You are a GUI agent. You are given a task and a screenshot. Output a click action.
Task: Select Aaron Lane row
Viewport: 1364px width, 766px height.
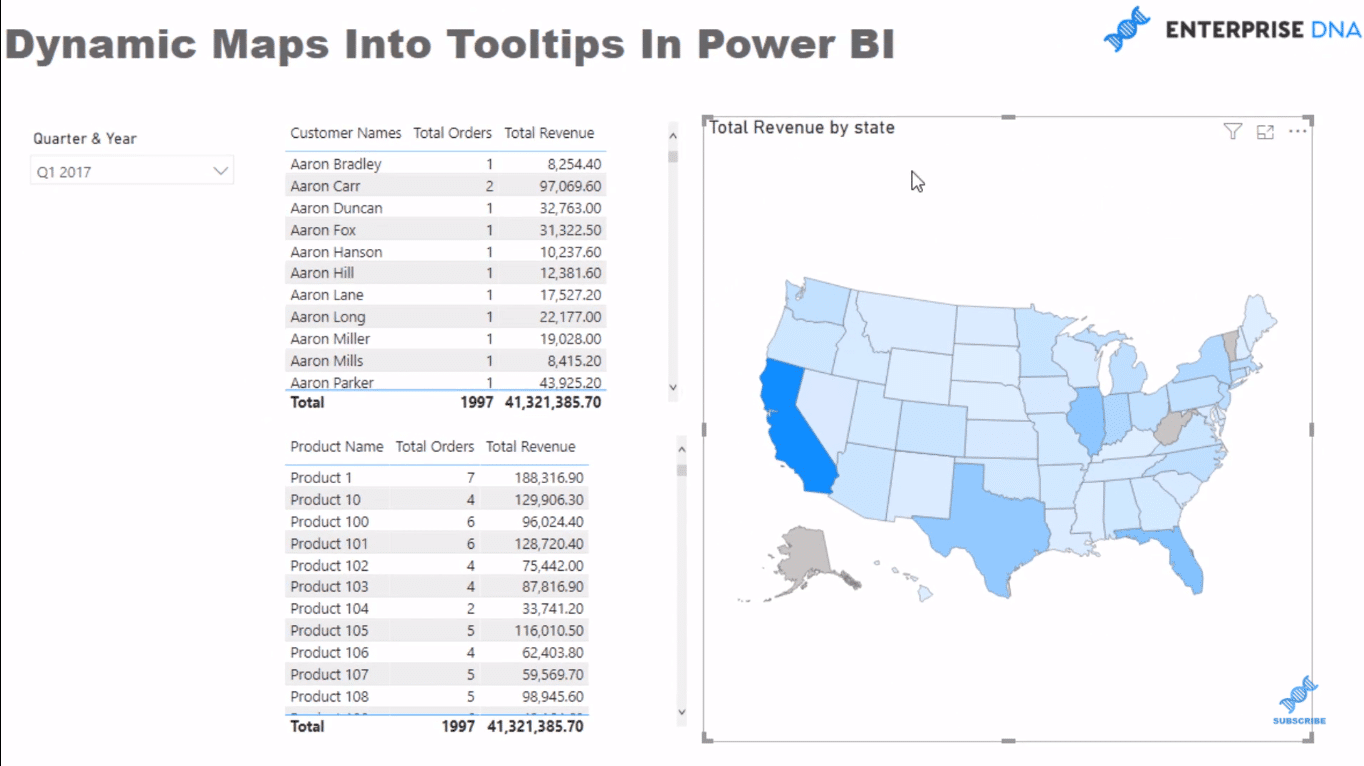pos(446,295)
